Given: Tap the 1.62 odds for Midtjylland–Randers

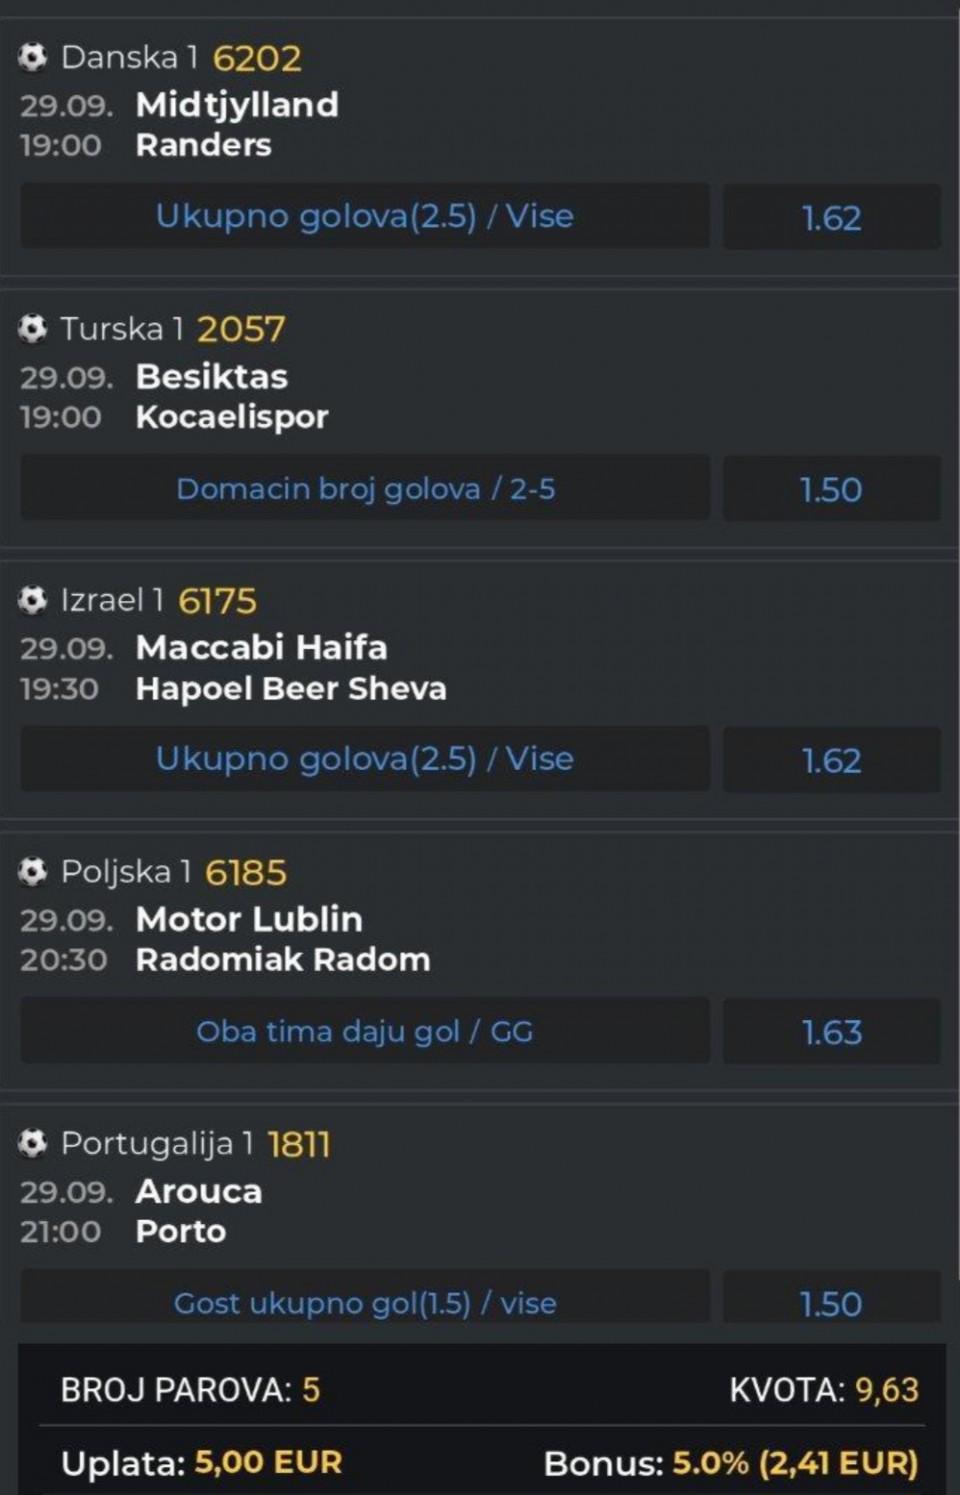Looking at the screenshot, I should click(x=831, y=217).
